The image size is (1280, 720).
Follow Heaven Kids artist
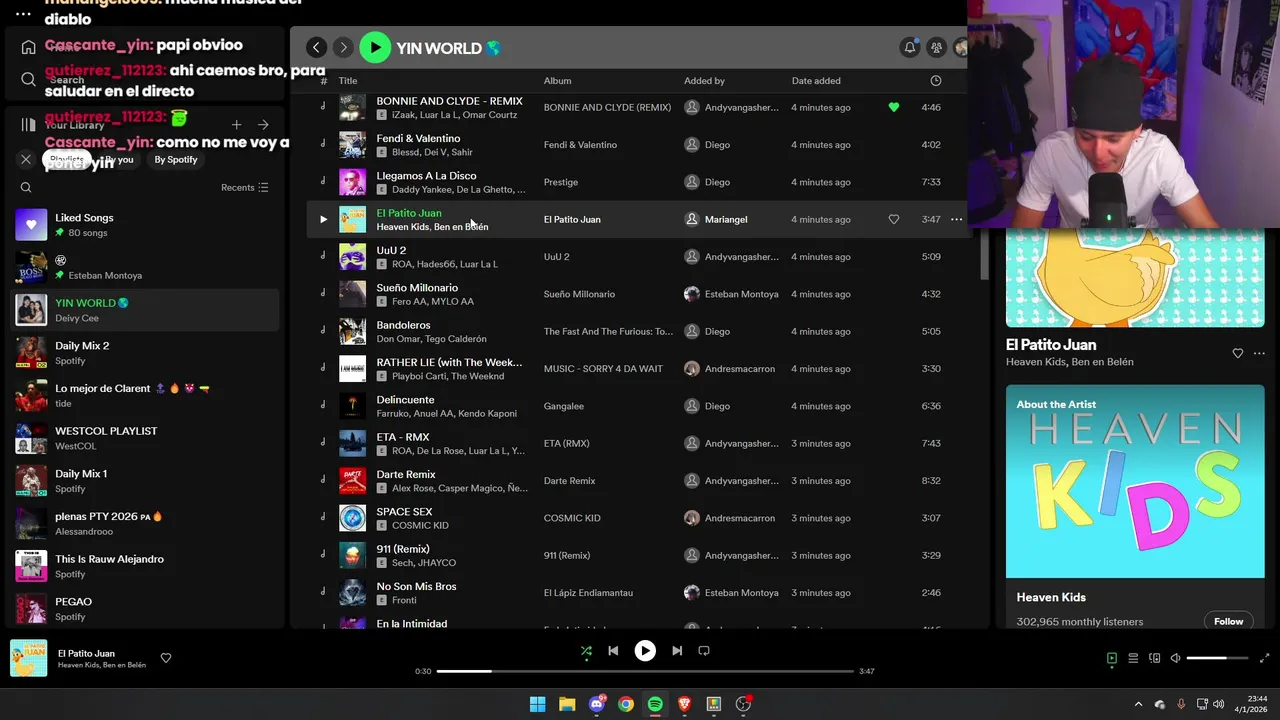point(1228,621)
